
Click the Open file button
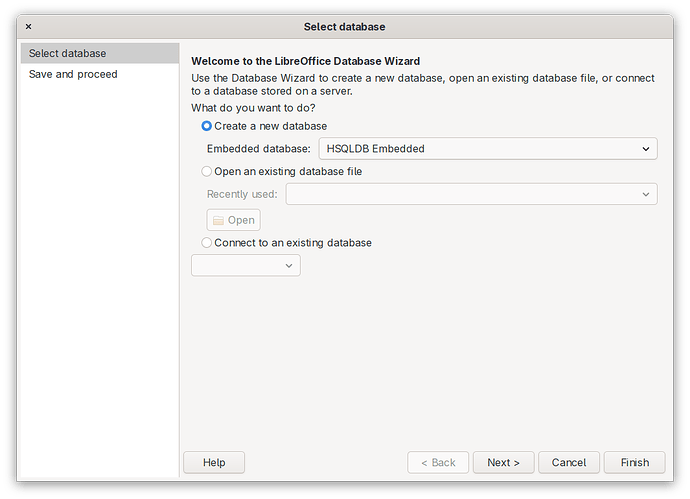[x=234, y=220]
